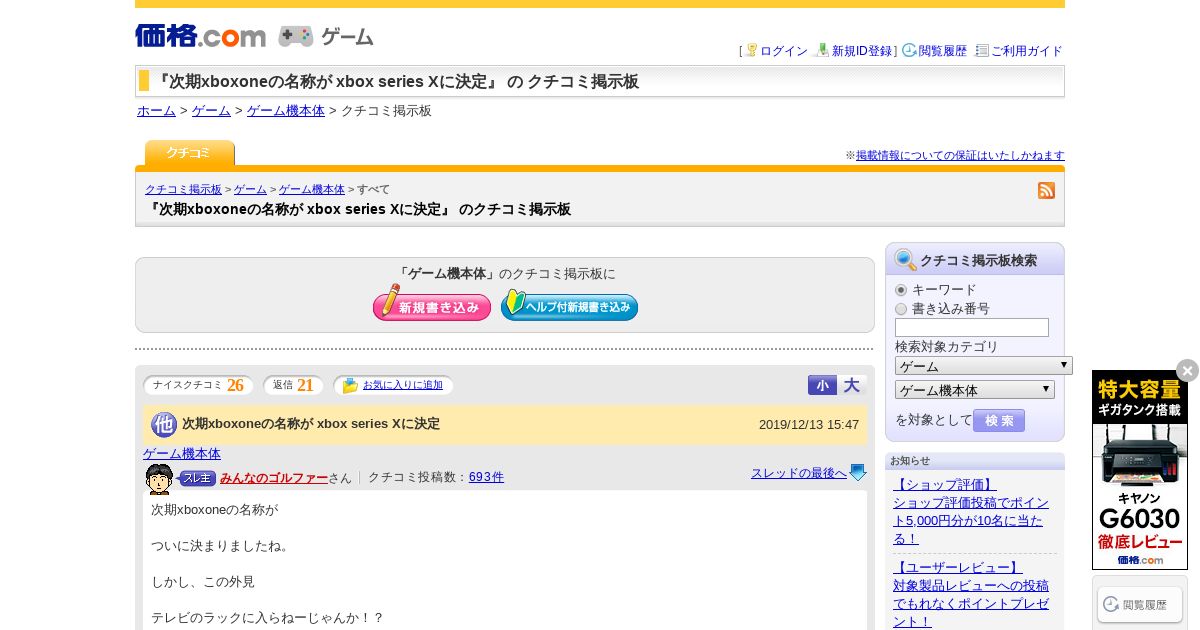The width and height of the screenshot is (1200, 630).
Task: Click floating 閲覧履歴 button at bottom right
Action: 1140,604
